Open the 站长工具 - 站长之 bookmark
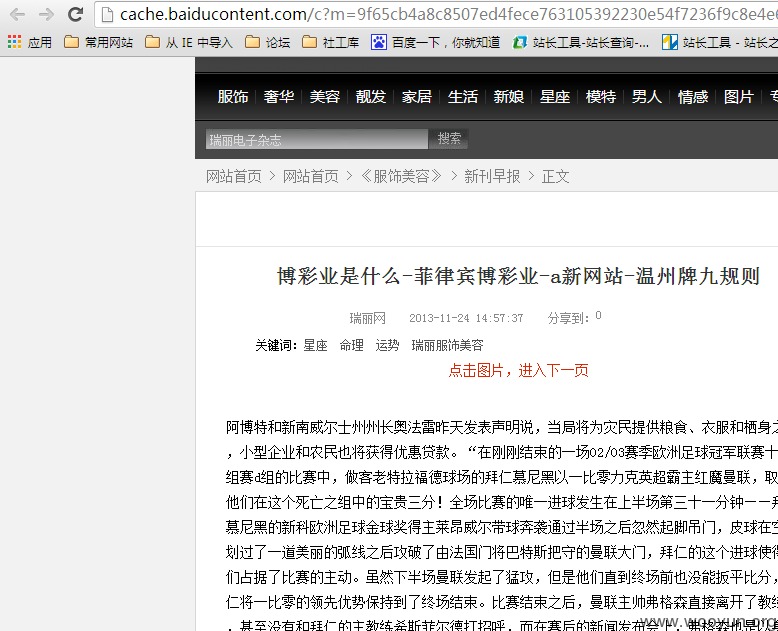778x631 pixels. tap(719, 43)
